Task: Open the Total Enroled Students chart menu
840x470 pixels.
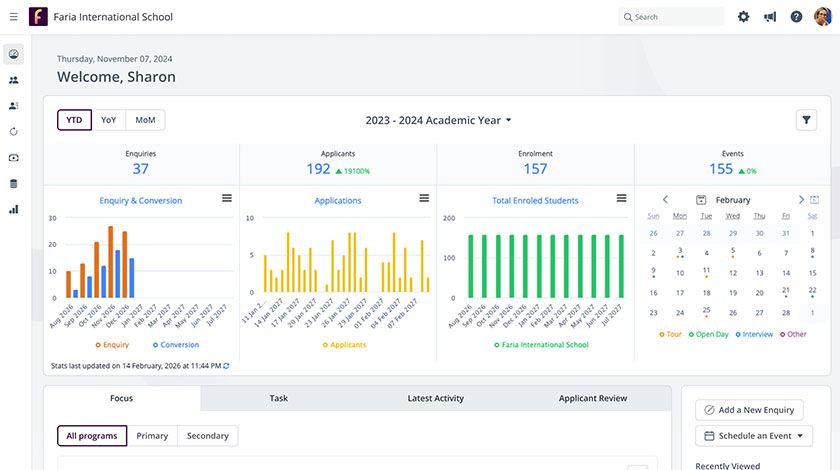Action: click(x=621, y=198)
